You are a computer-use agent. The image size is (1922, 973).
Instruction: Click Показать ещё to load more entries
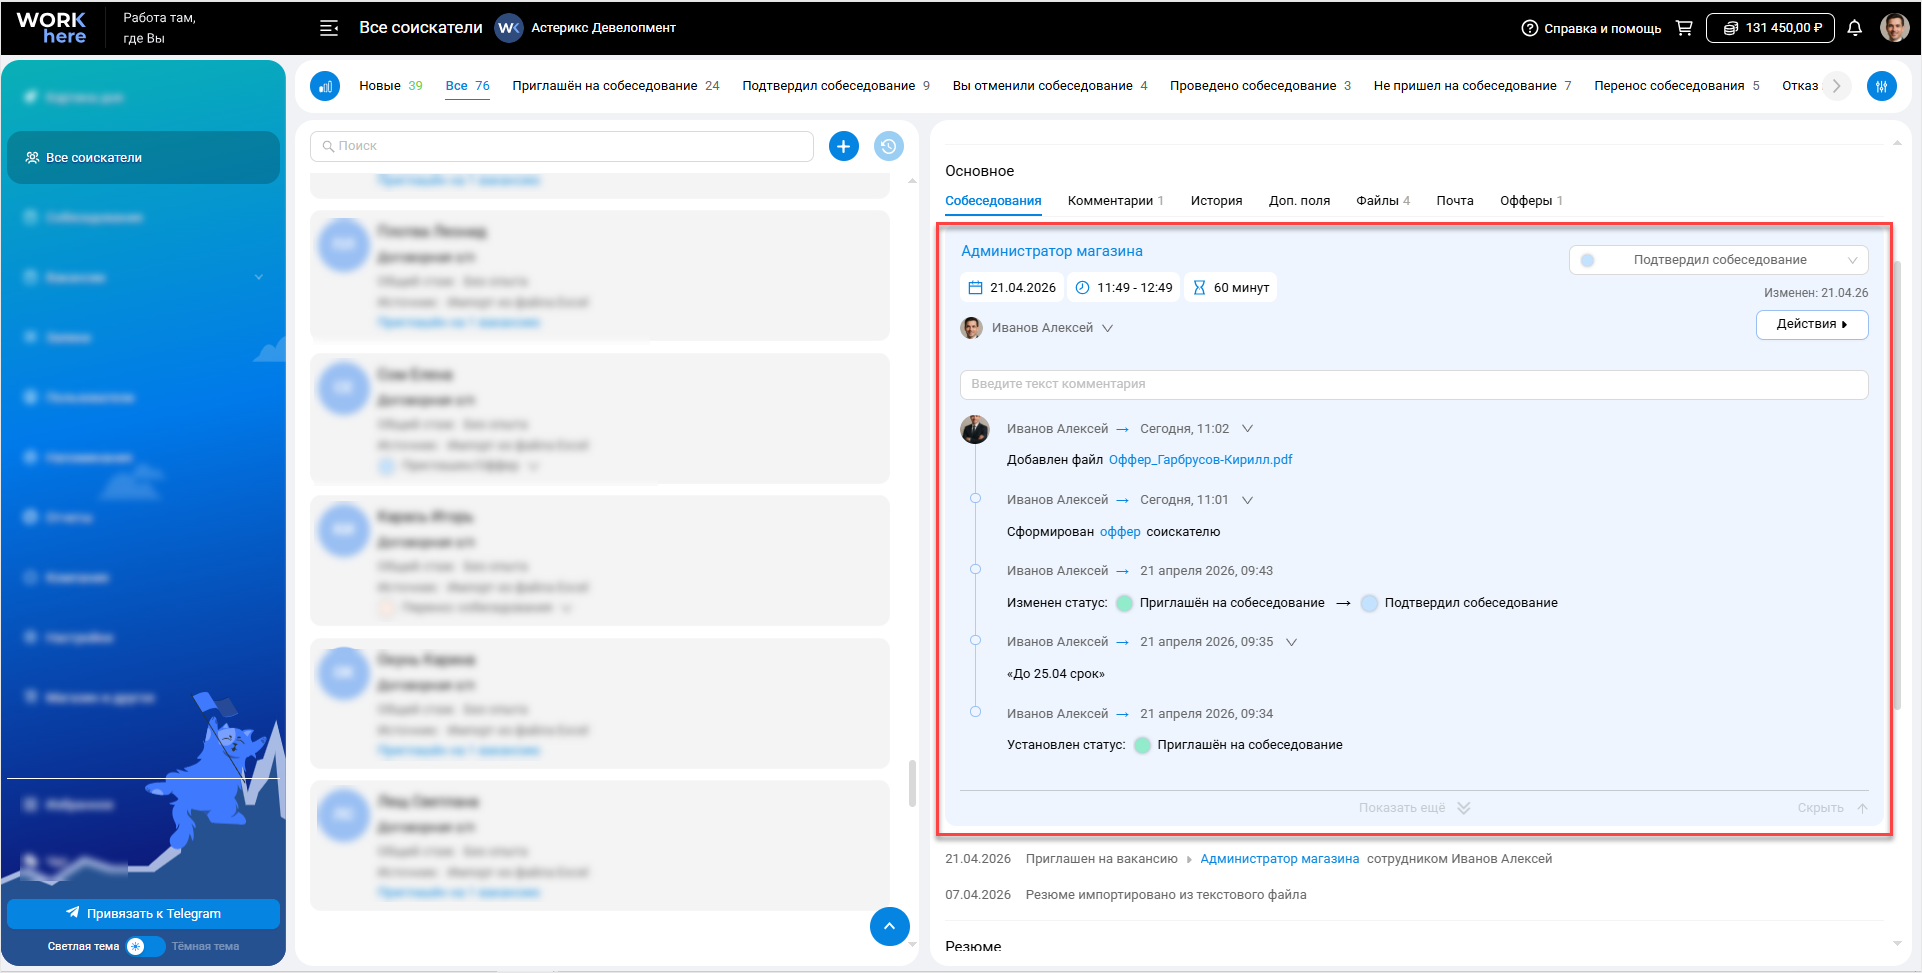point(1414,808)
